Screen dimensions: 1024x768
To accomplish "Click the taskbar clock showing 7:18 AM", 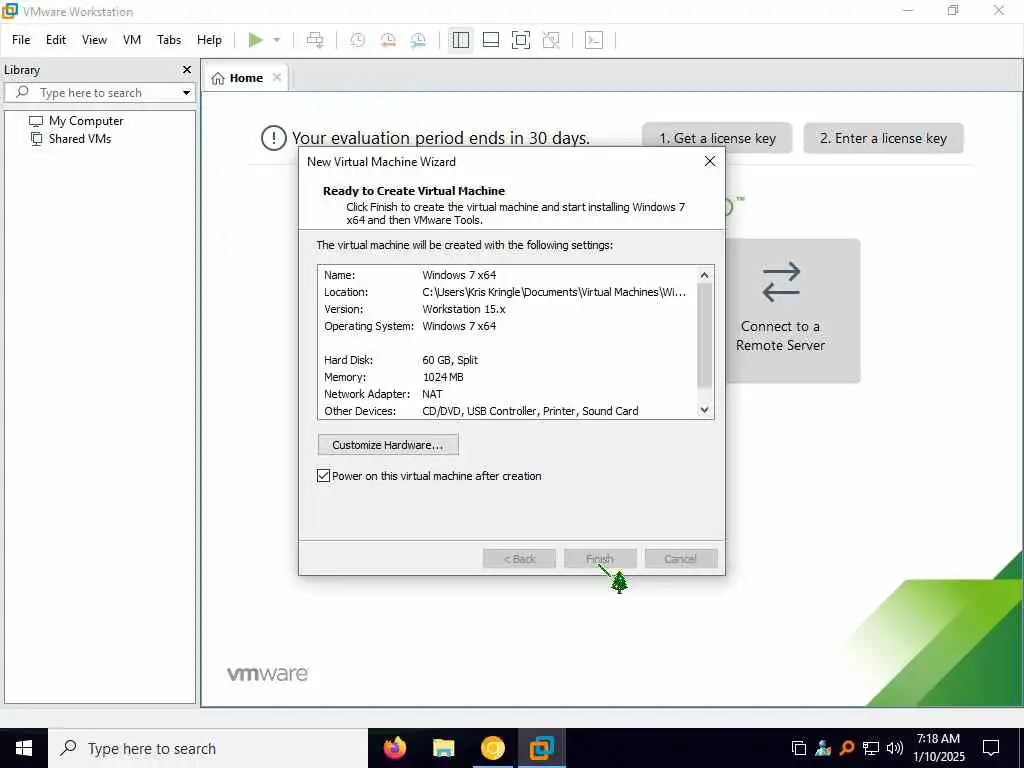I will coord(938,748).
